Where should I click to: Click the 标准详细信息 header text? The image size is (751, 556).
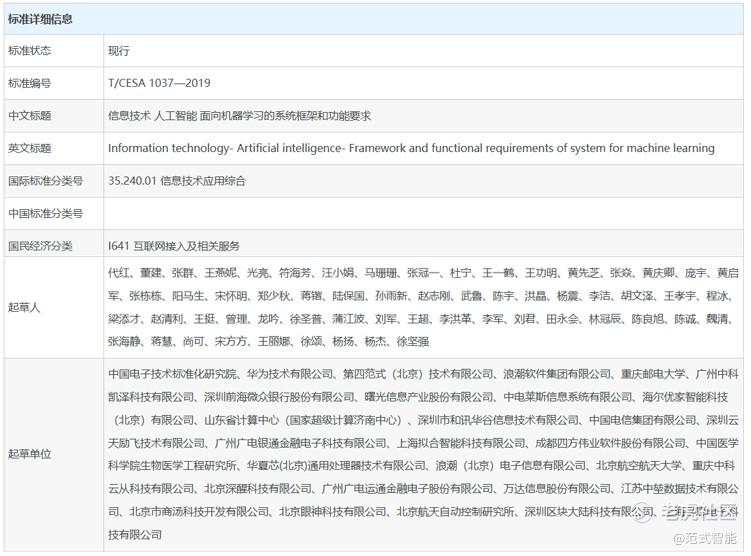pyautogui.click(x=40, y=19)
